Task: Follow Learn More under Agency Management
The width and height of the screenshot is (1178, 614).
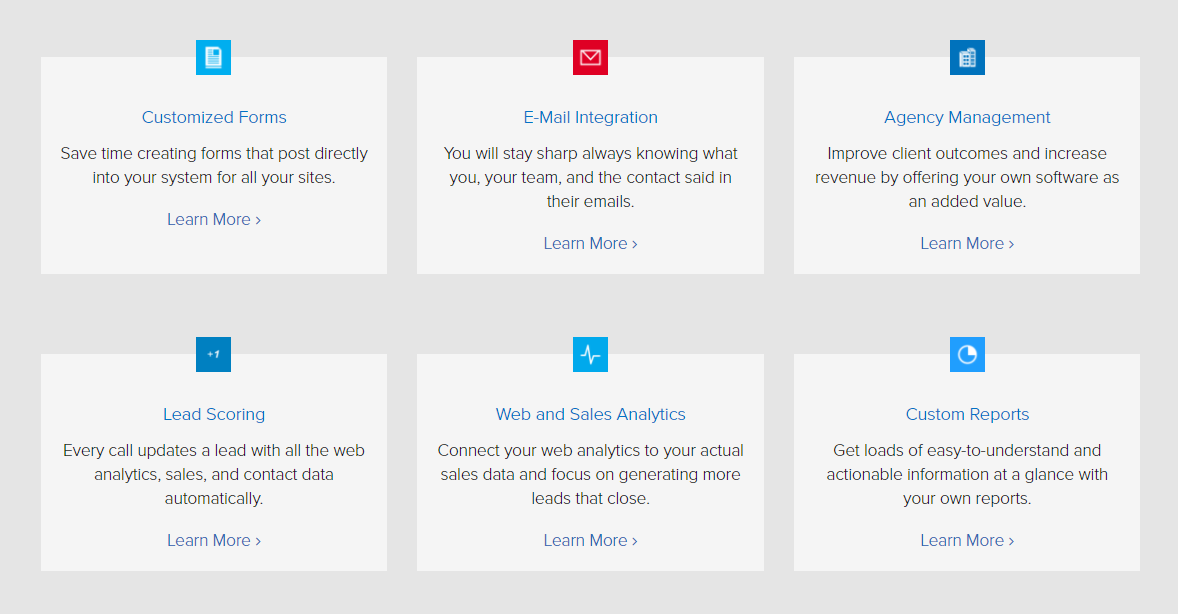Action: (x=967, y=243)
